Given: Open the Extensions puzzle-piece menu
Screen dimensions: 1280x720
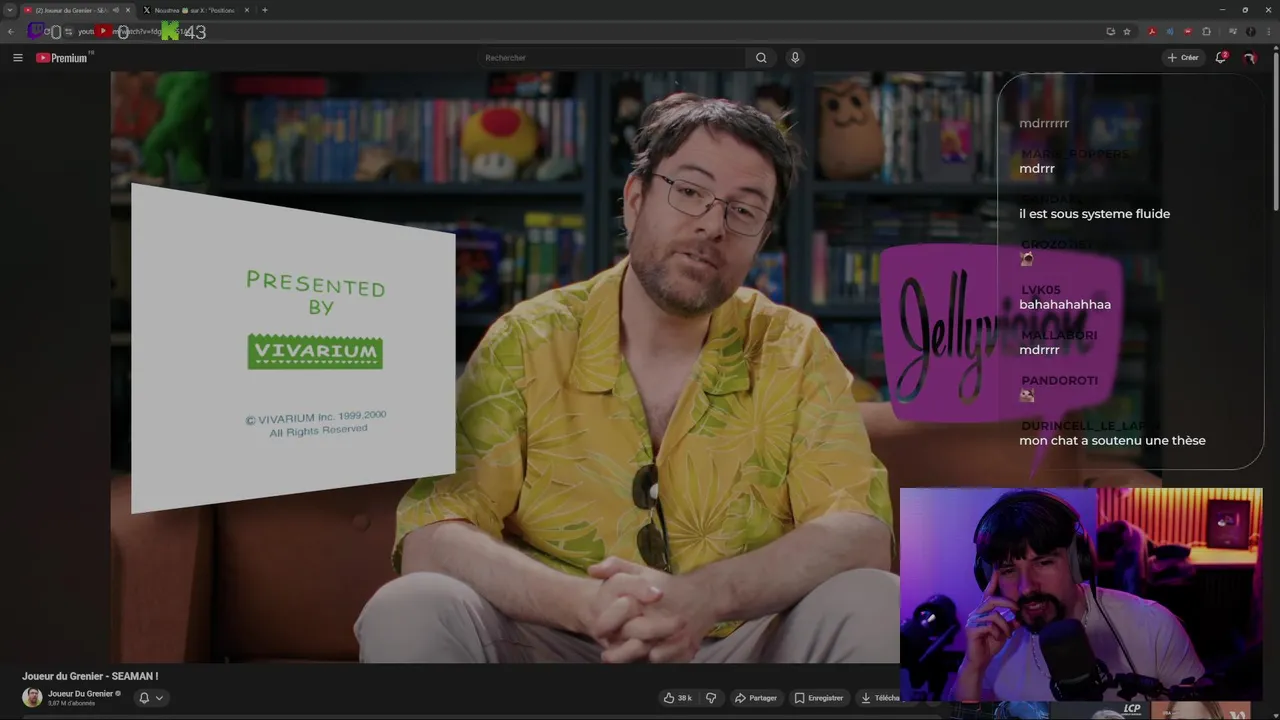Looking at the screenshot, I should (x=1206, y=32).
